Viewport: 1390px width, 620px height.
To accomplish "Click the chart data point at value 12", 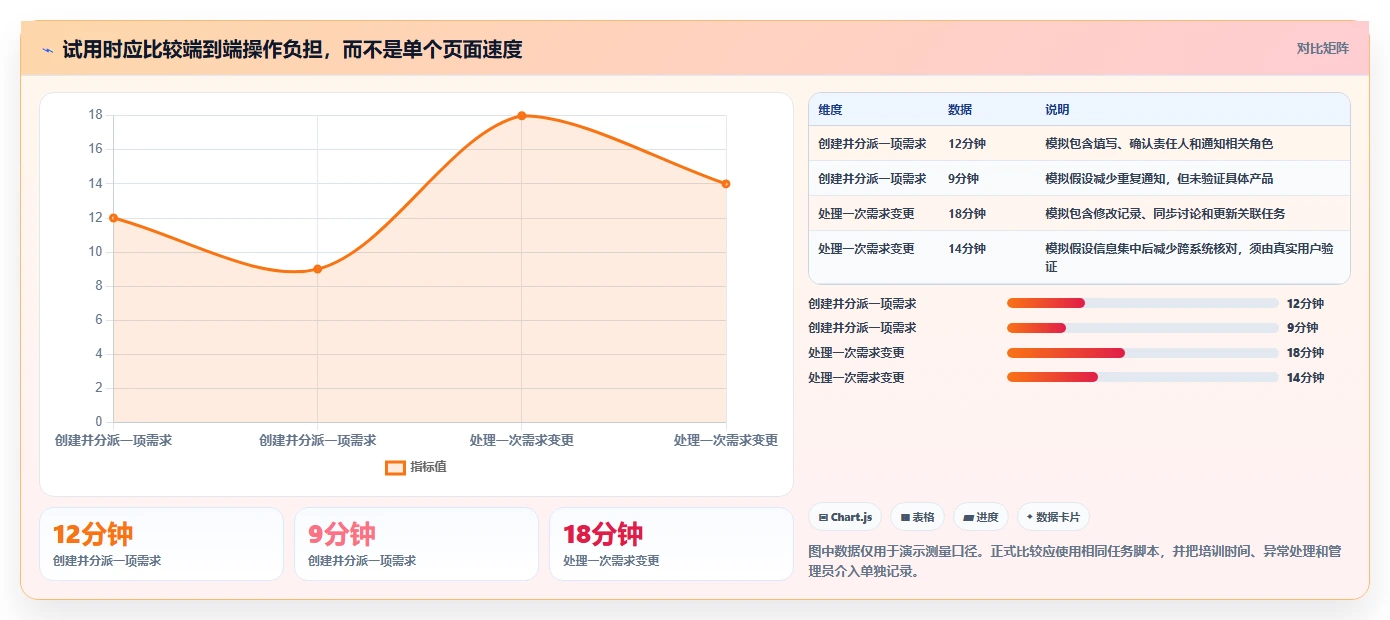I will point(113,218).
